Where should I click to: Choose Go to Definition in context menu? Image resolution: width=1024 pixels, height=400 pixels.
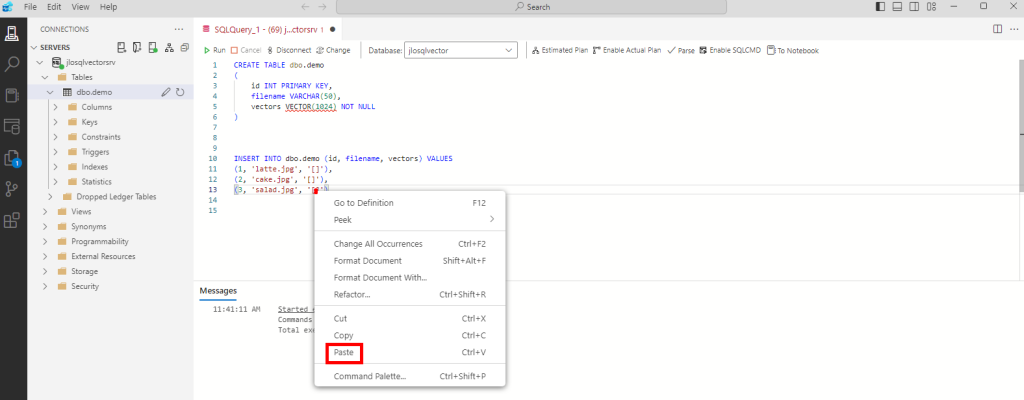(x=409, y=203)
